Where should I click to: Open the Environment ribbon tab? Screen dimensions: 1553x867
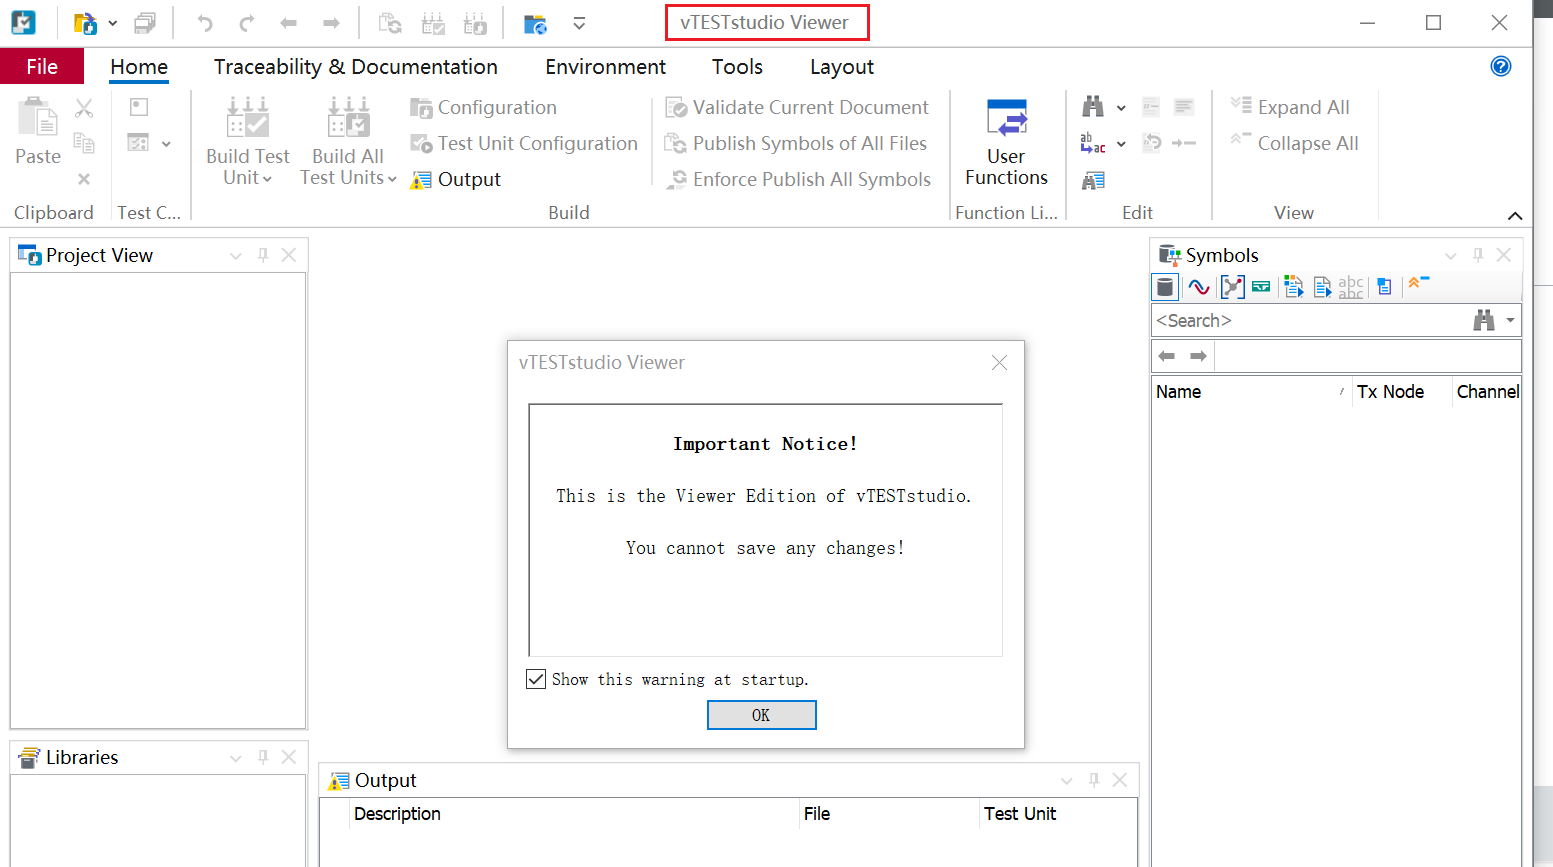click(x=605, y=67)
